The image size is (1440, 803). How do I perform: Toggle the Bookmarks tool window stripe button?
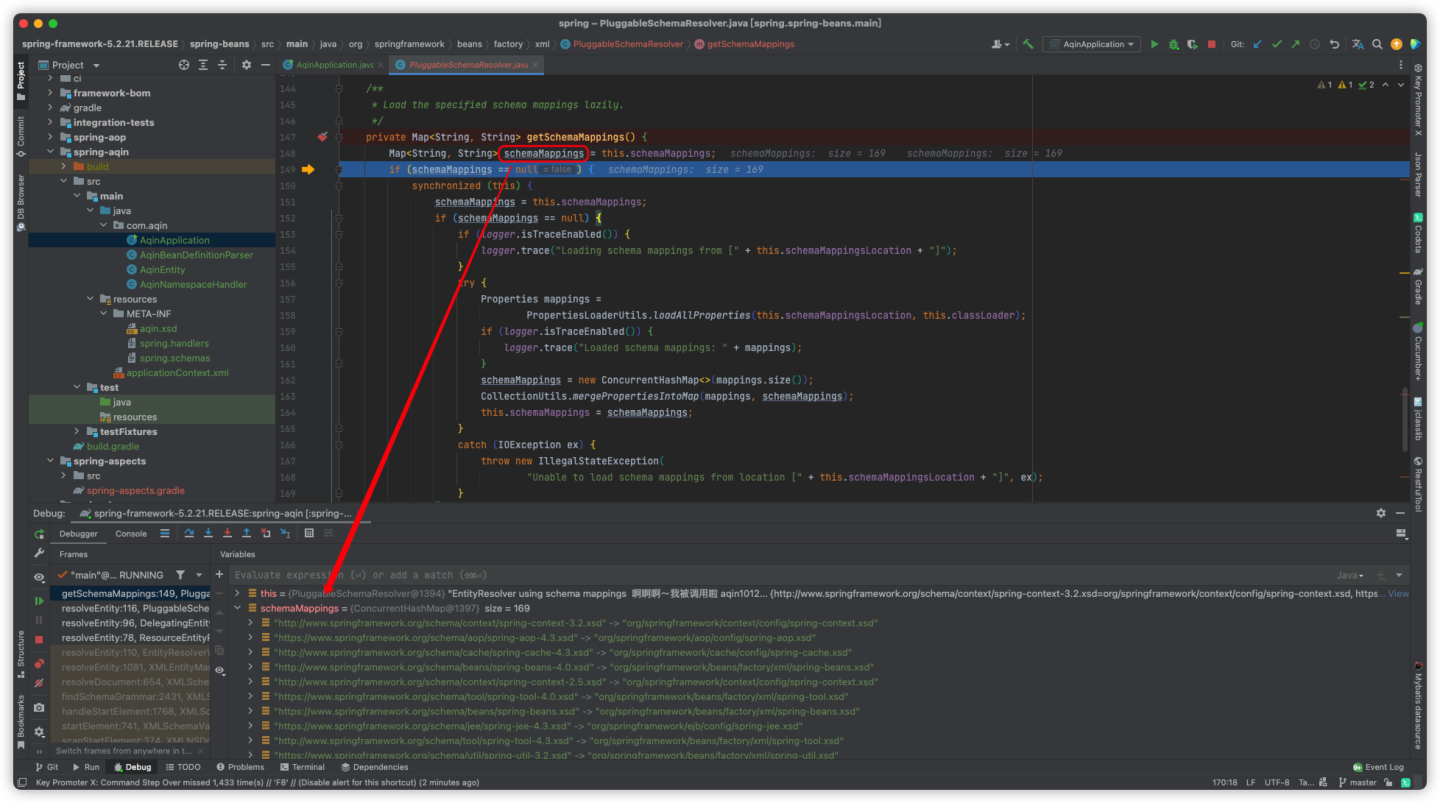click(20, 721)
